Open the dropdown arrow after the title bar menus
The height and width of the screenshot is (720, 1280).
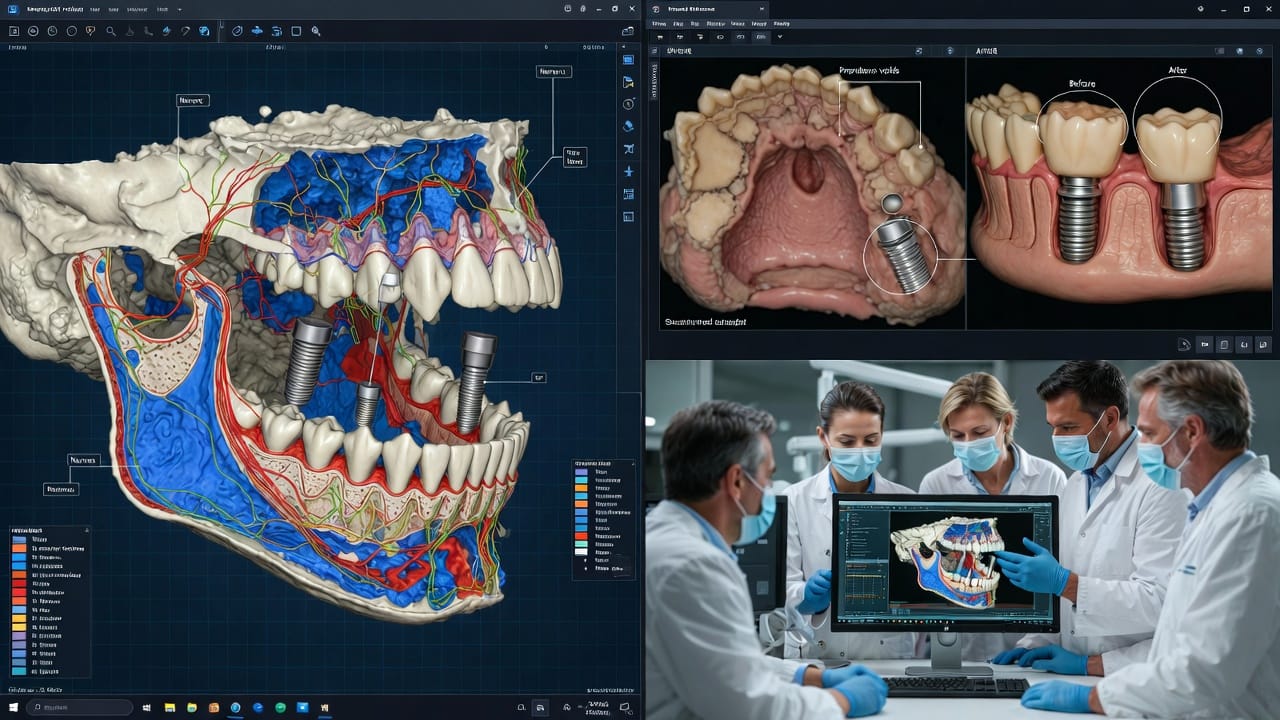(179, 9)
